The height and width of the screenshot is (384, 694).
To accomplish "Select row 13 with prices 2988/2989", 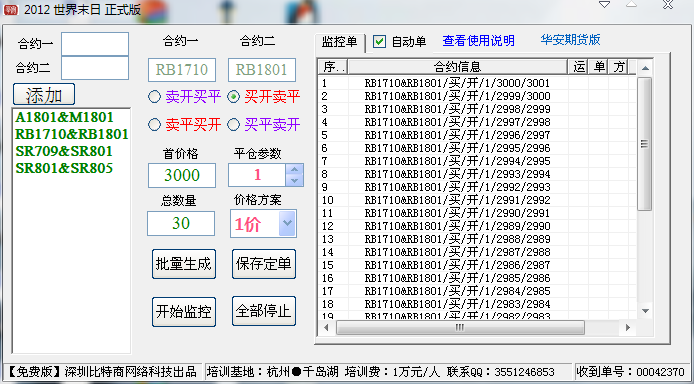I will click(477, 239).
